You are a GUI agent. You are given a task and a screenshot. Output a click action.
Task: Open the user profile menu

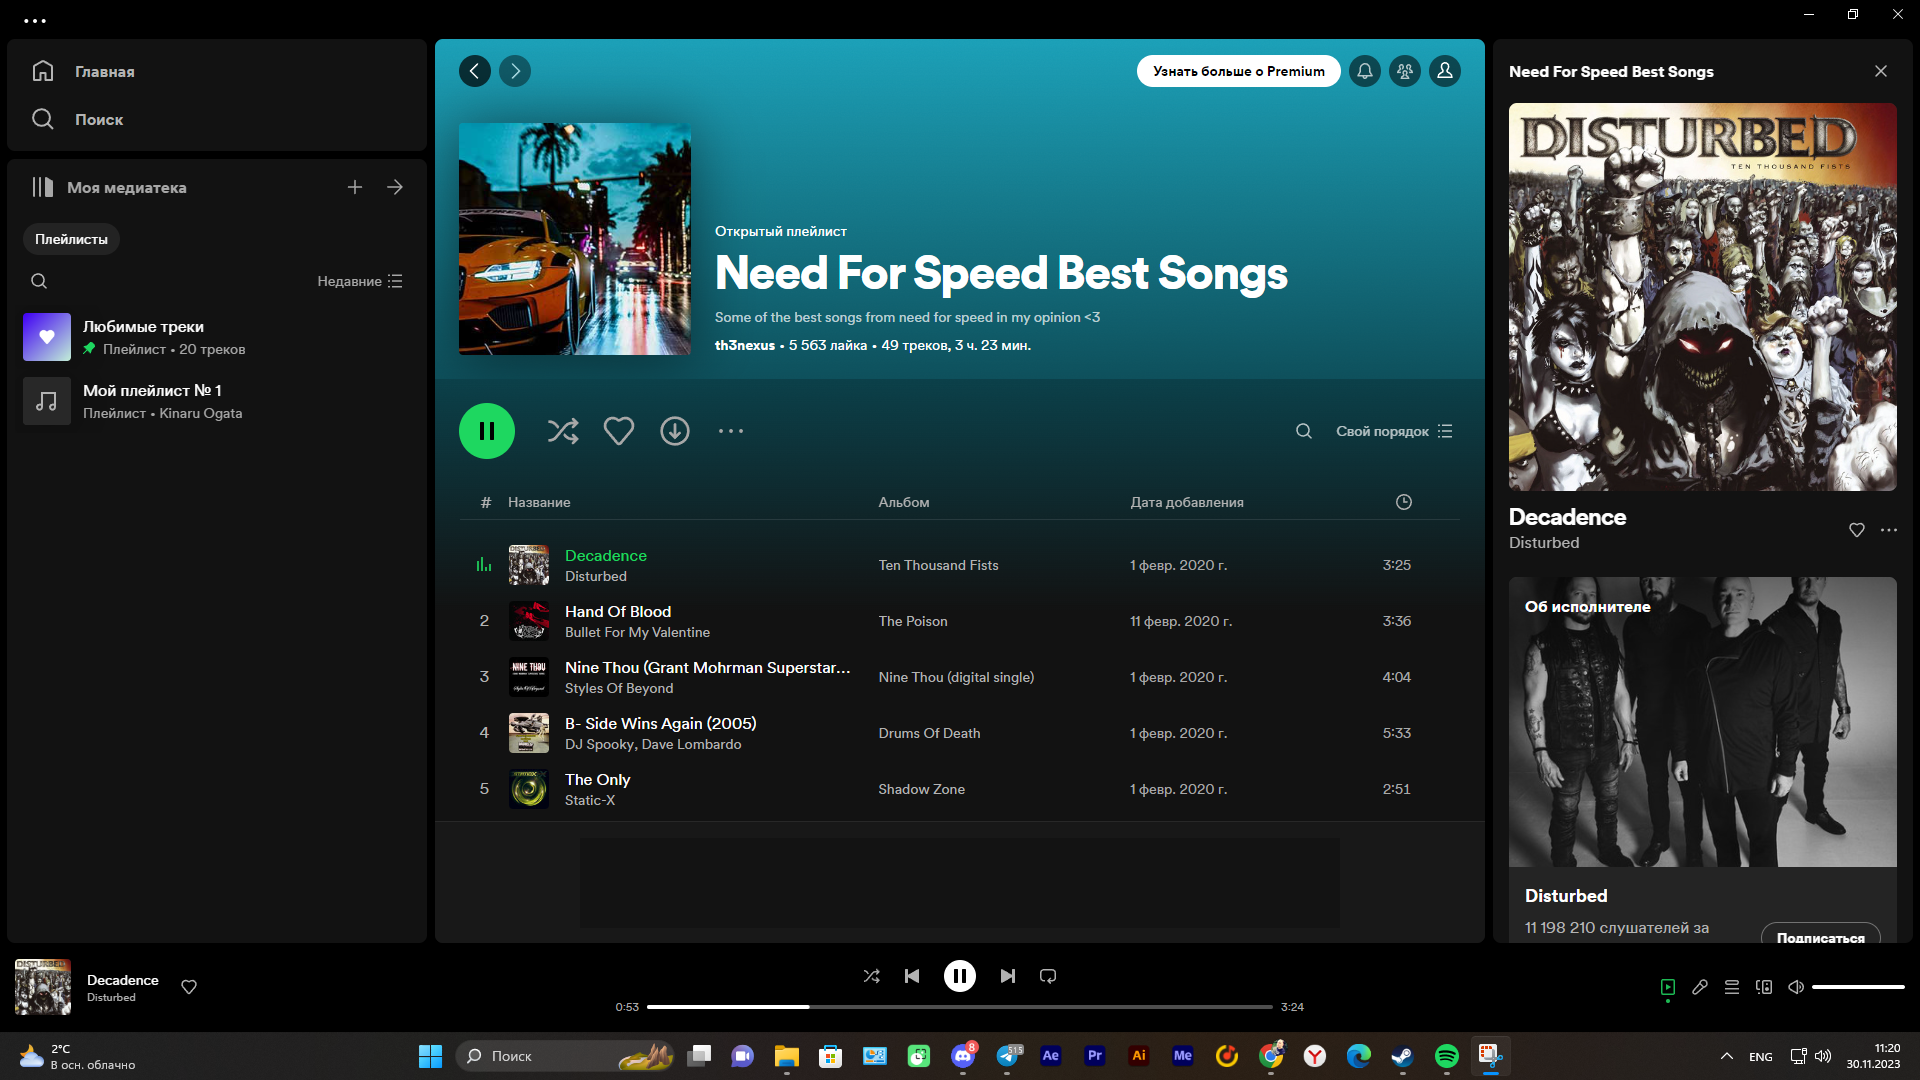(x=1445, y=71)
